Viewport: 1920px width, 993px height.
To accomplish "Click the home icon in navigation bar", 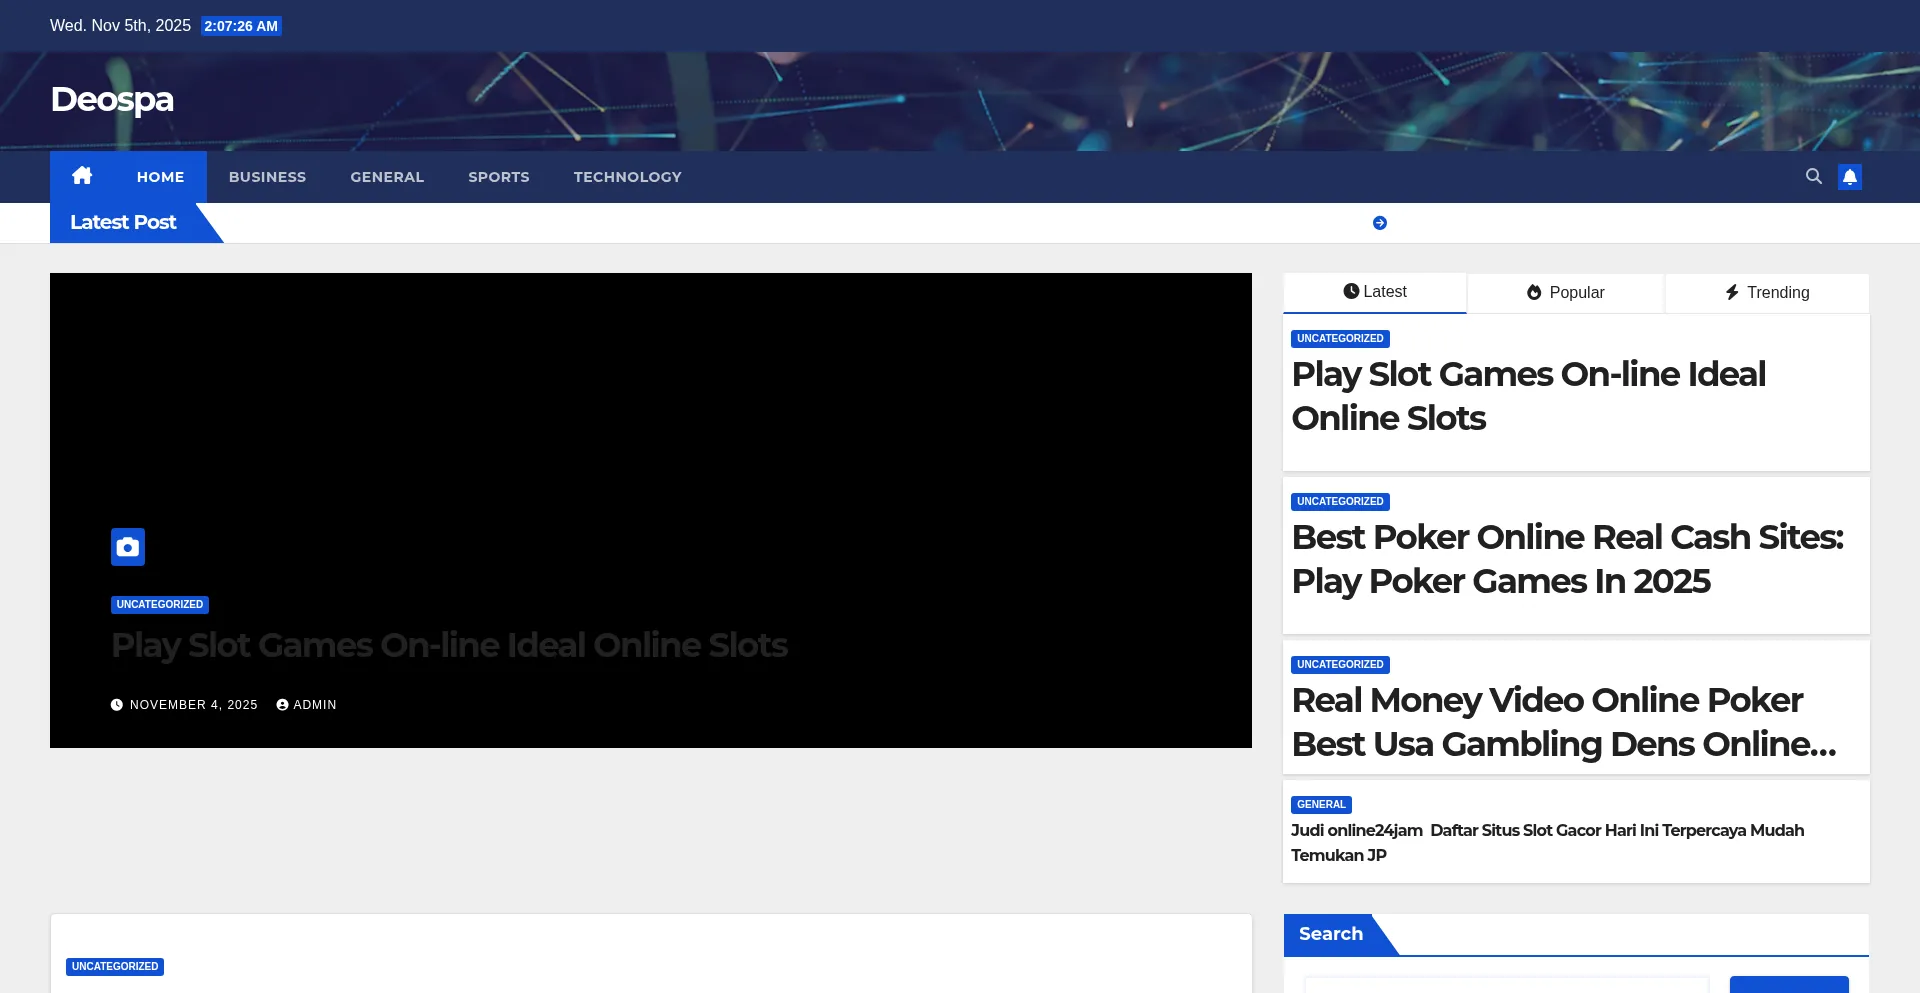I will coord(82,176).
